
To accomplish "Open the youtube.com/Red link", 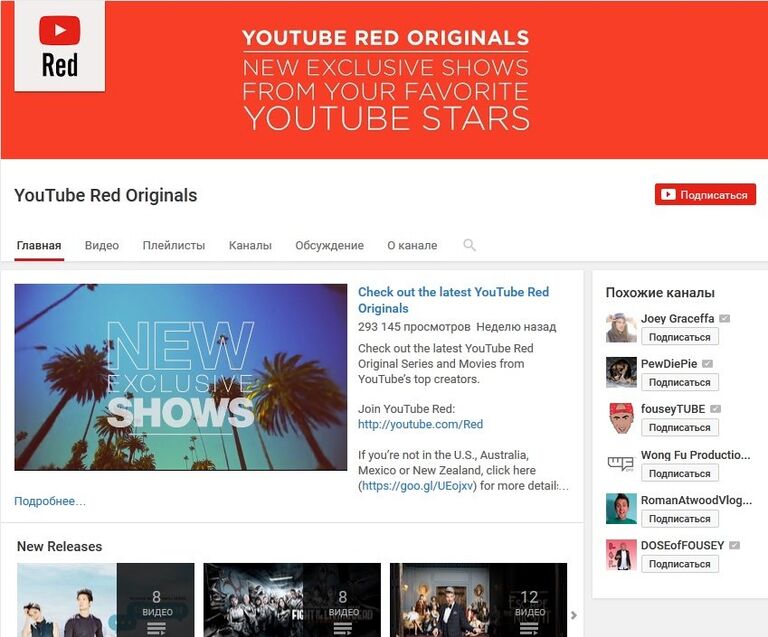I will click(421, 424).
